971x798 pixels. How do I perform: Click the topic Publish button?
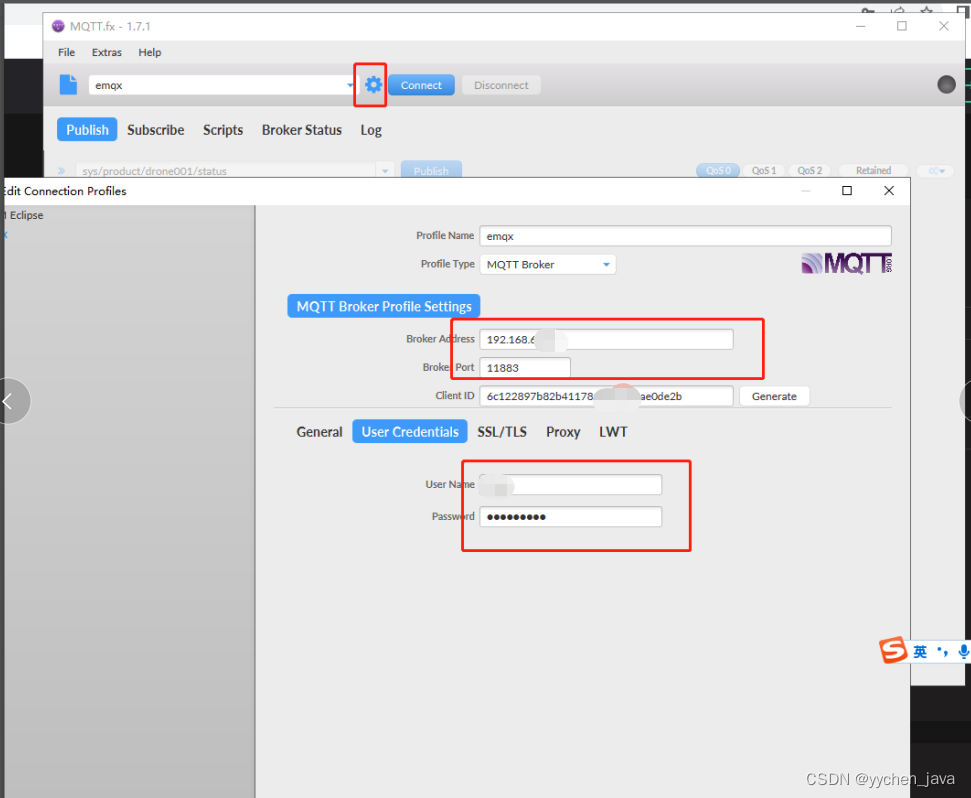(x=431, y=170)
